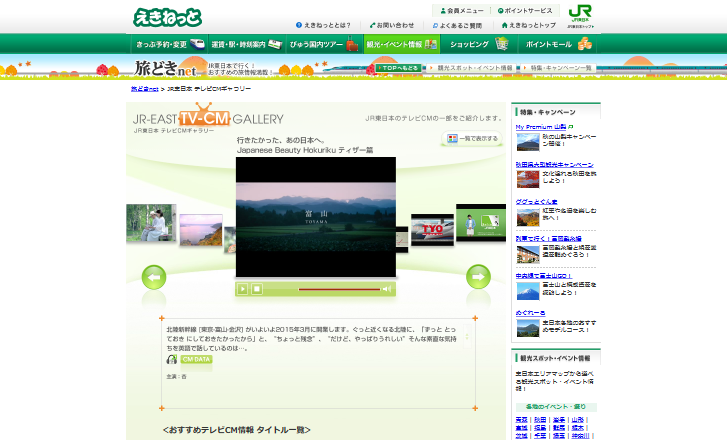
Task: Open the めぐれーる link
Action: [x=530, y=313]
